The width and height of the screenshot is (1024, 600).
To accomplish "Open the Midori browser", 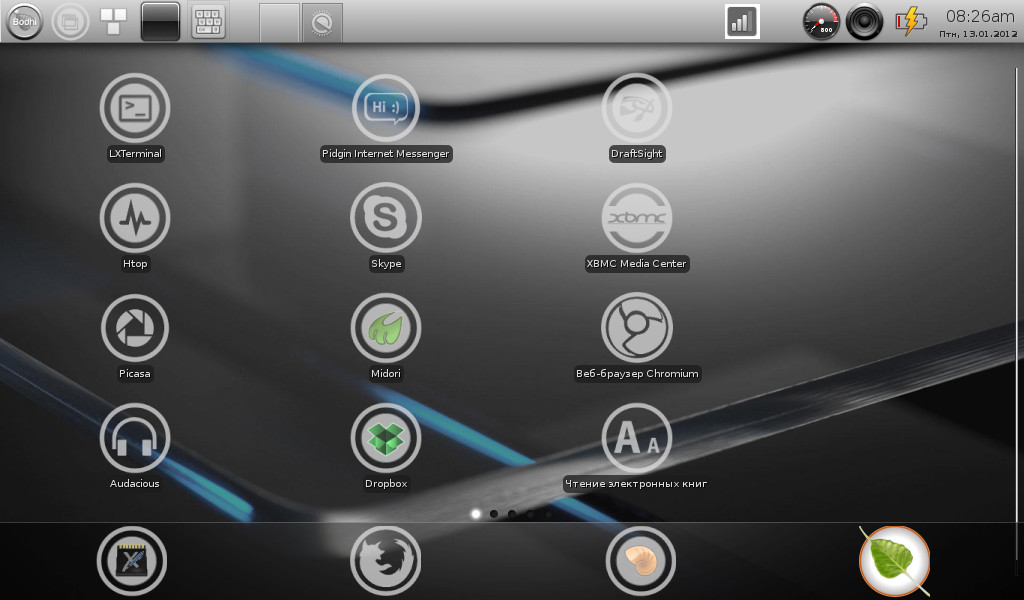I will [x=385, y=328].
